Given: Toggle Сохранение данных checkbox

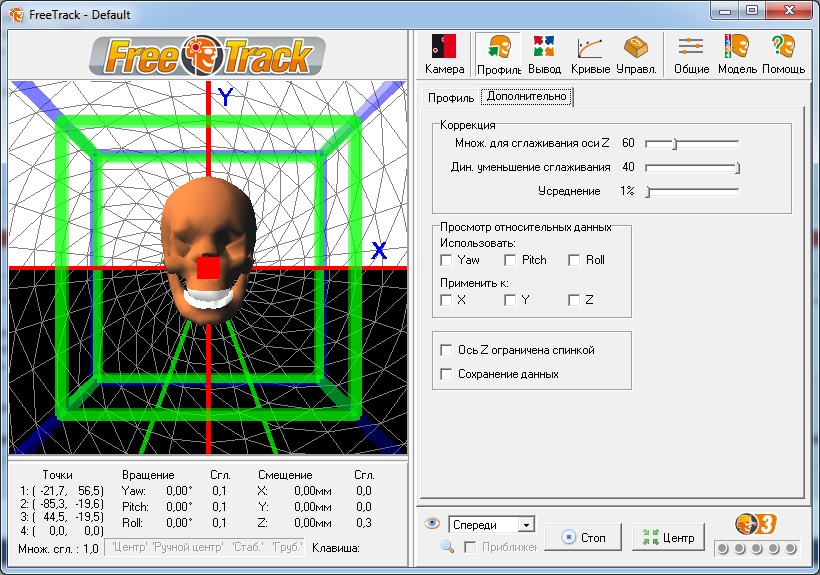Looking at the screenshot, I should [446, 374].
